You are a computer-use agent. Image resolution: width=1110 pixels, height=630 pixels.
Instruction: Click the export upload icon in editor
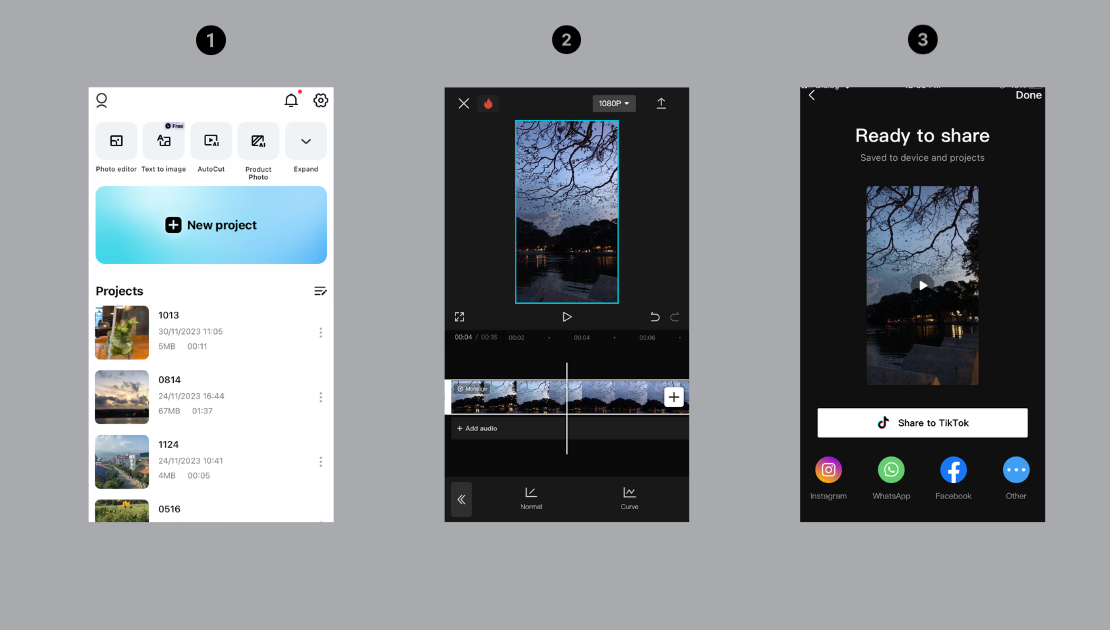pos(661,103)
